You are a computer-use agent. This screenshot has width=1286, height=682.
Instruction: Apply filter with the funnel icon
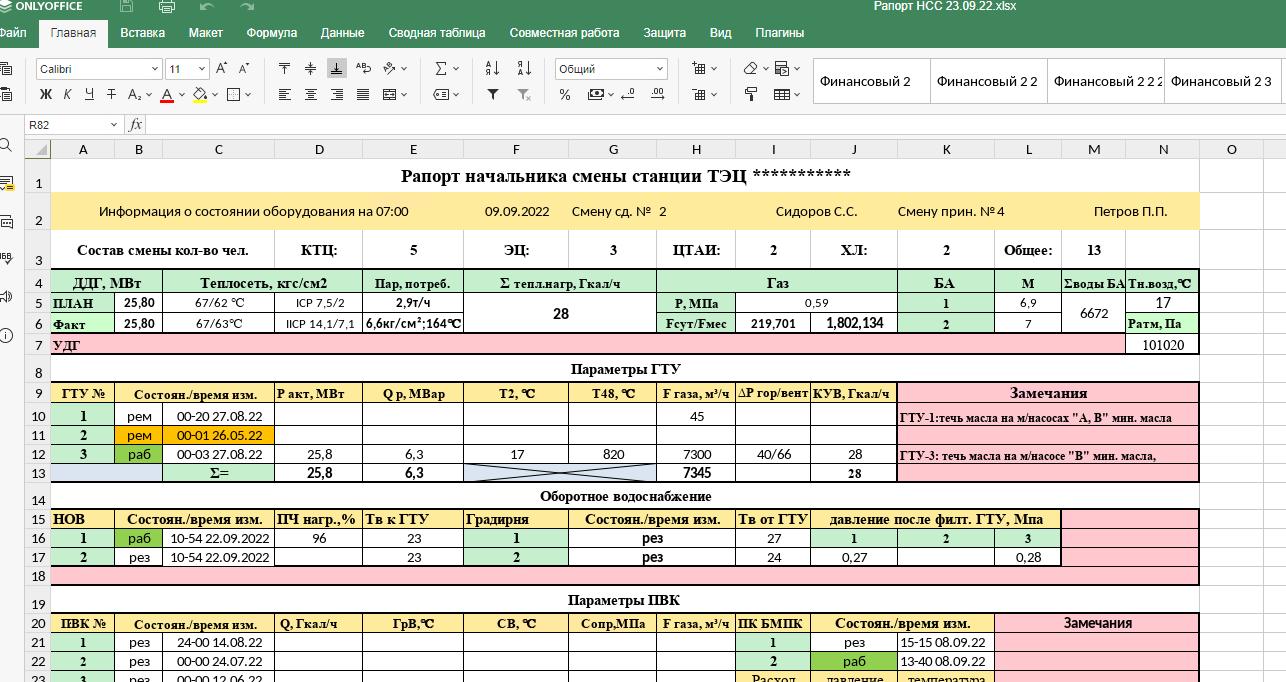click(492, 95)
